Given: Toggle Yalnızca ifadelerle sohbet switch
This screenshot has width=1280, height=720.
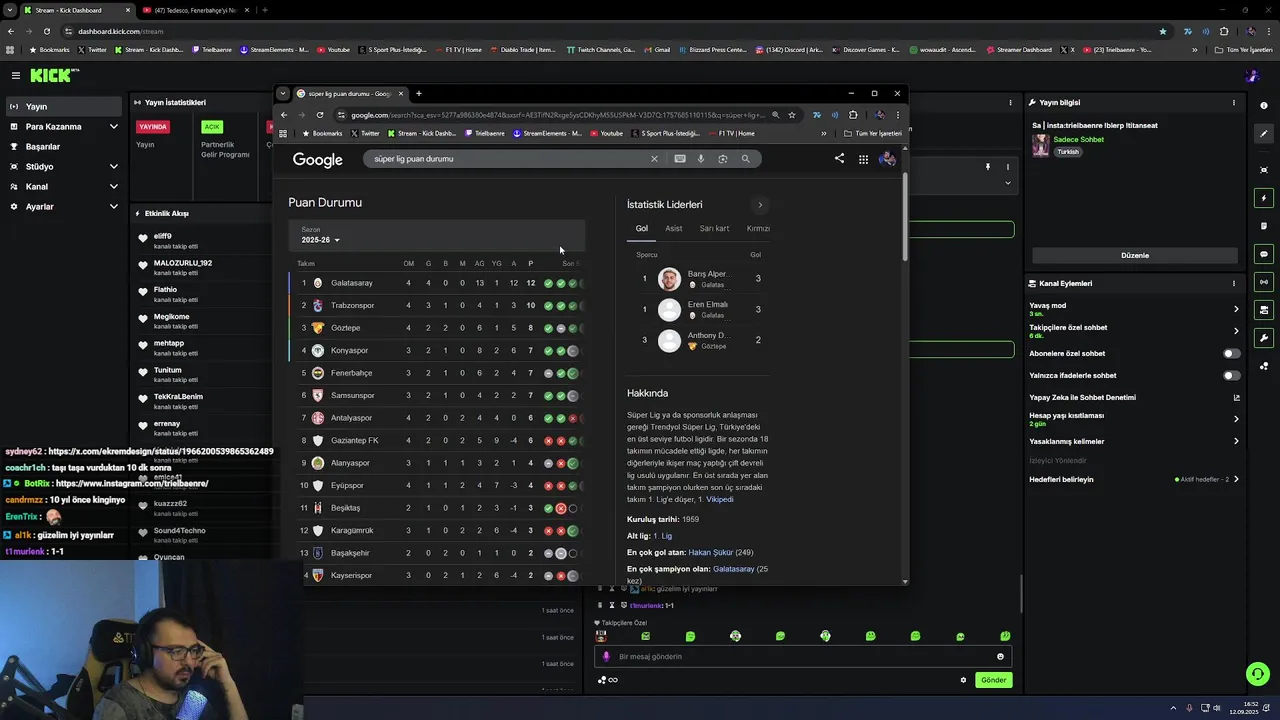Looking at the screenshot, I should (1232, 376).
